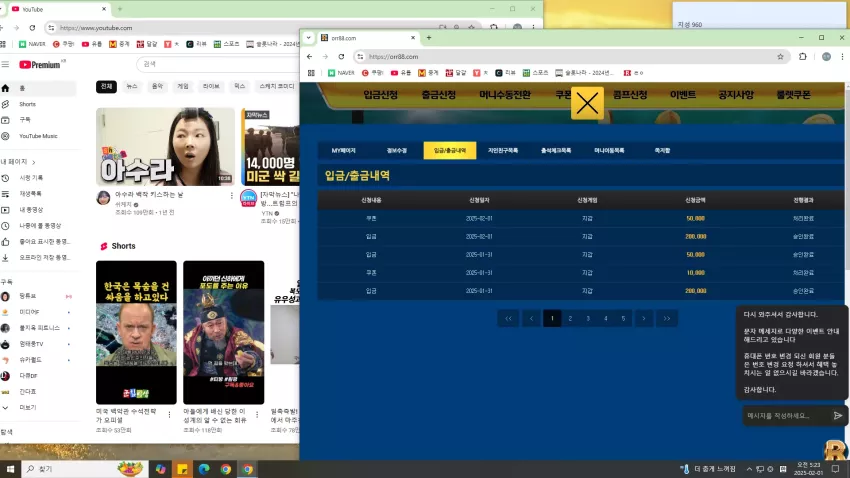Open the 미디어F subscribed channel
This screenshot has width=850, height=478.
pos(29,312)
